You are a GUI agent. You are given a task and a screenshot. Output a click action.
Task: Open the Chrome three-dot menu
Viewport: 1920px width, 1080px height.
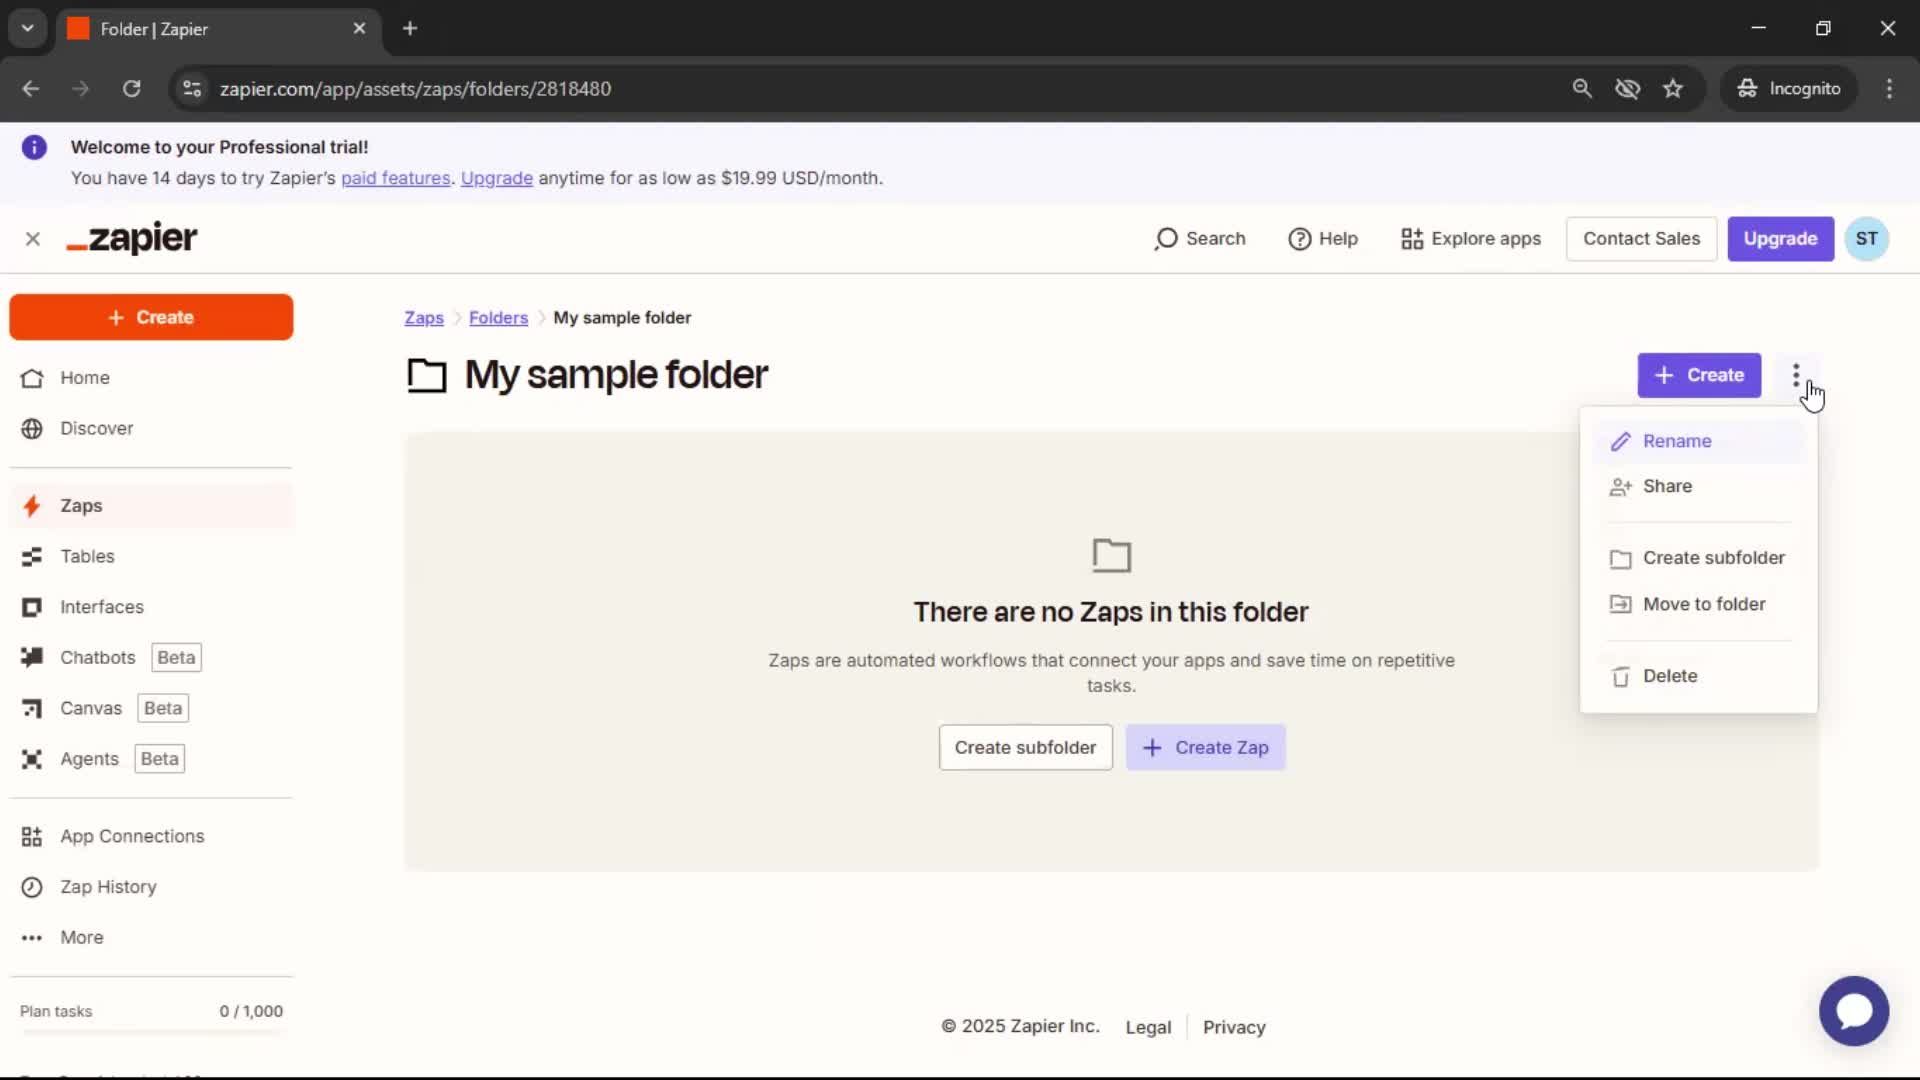[x=1889, y=89]
